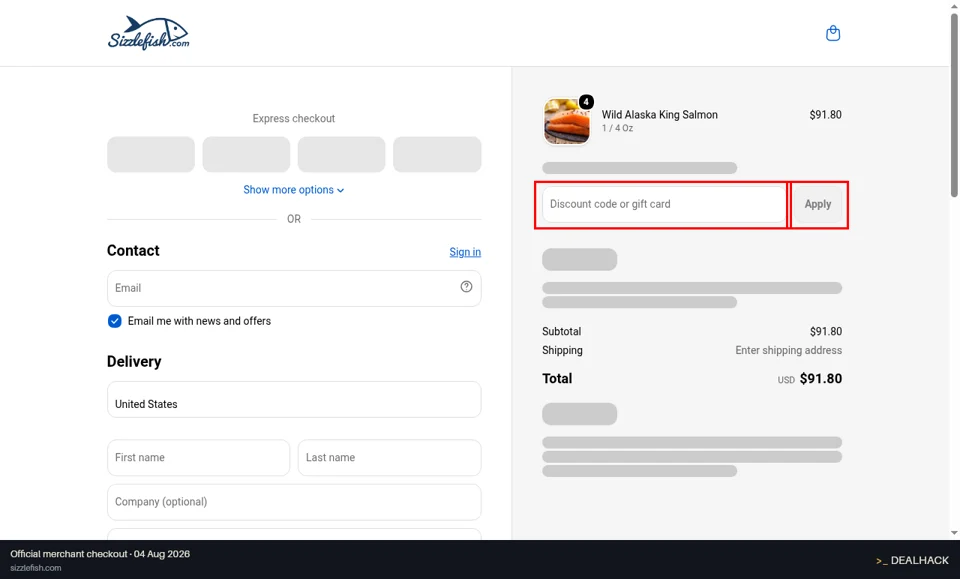
Task: Click the Company (optional) field
Action: pyautogui.click(x=294, y=502)
